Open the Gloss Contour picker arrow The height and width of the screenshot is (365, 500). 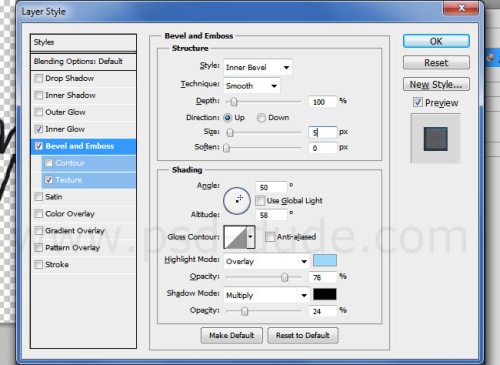[x=251, y=237]
